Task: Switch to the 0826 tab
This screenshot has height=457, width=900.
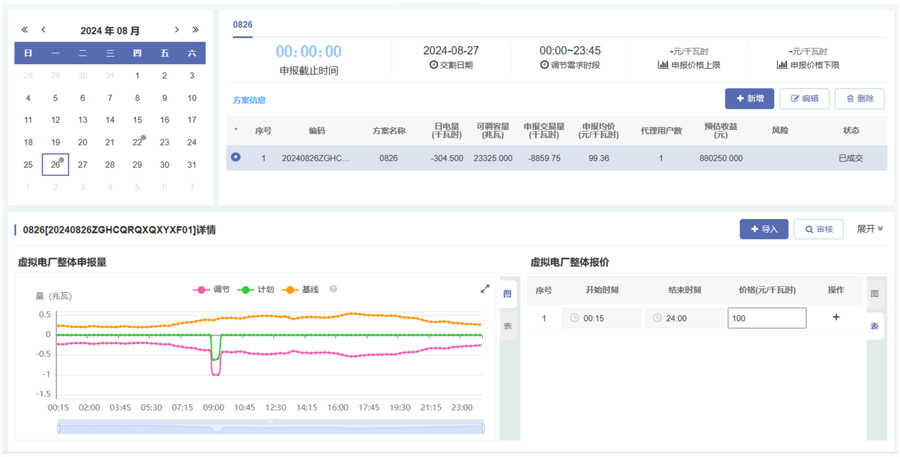Action: [243, 24]
